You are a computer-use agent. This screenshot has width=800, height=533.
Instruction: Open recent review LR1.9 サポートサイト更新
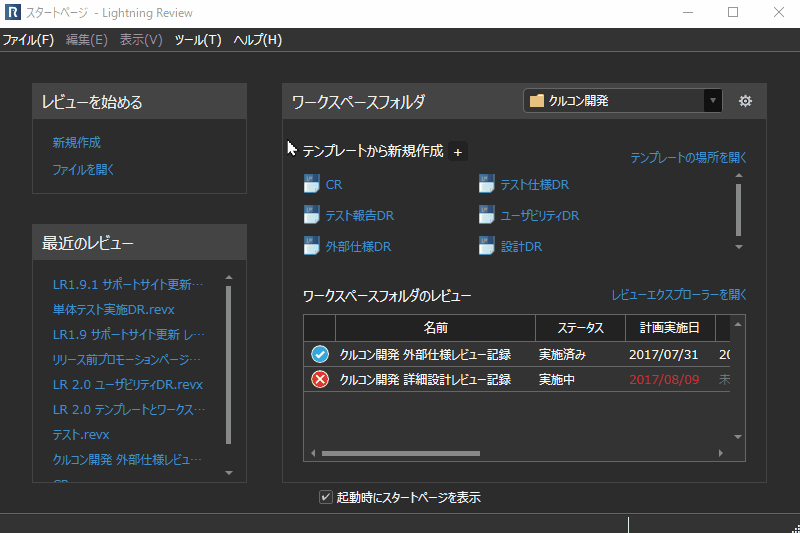coord(128,334)
